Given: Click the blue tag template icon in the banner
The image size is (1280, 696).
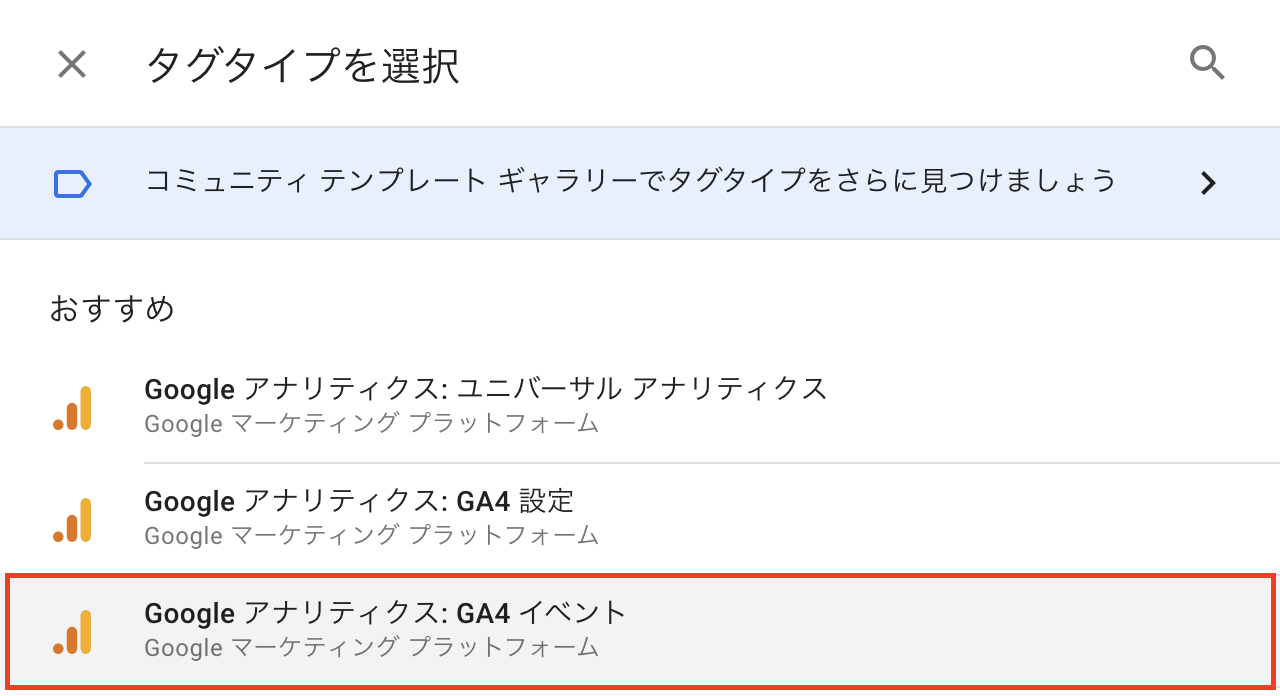Looking at the screenshot, I should pyautogui.click(x=72, y=182).
